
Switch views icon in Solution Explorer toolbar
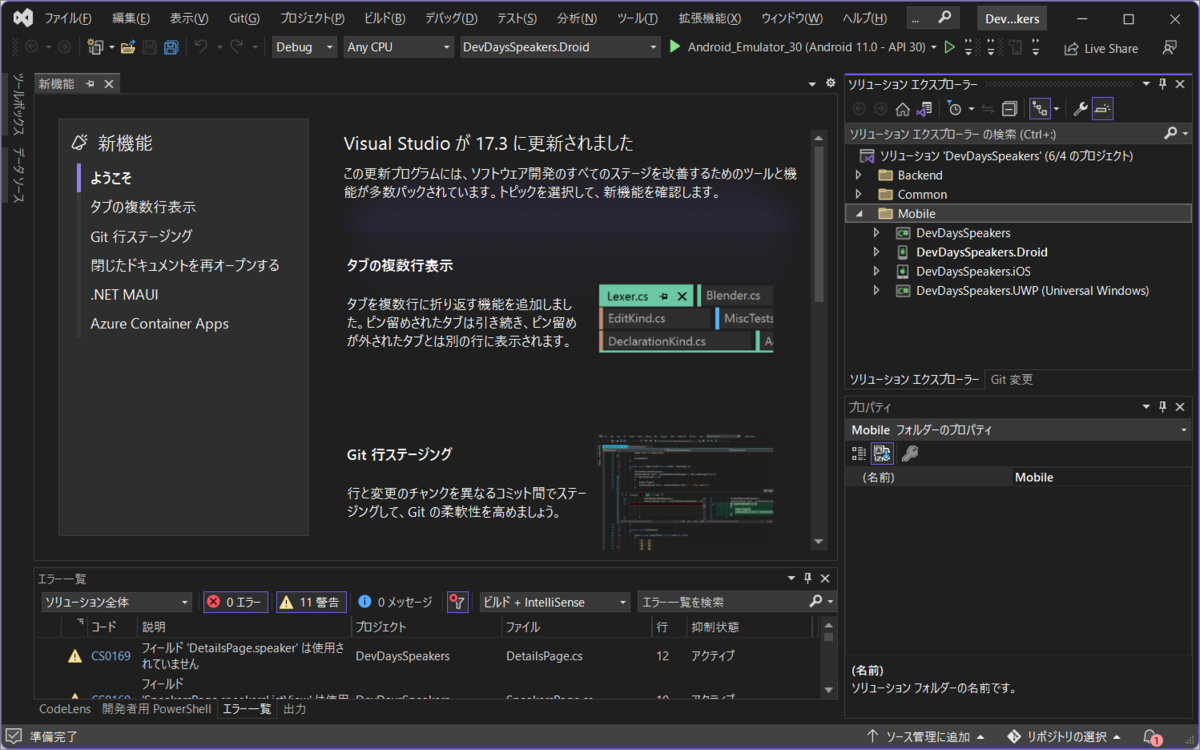[x=925, y=108]
